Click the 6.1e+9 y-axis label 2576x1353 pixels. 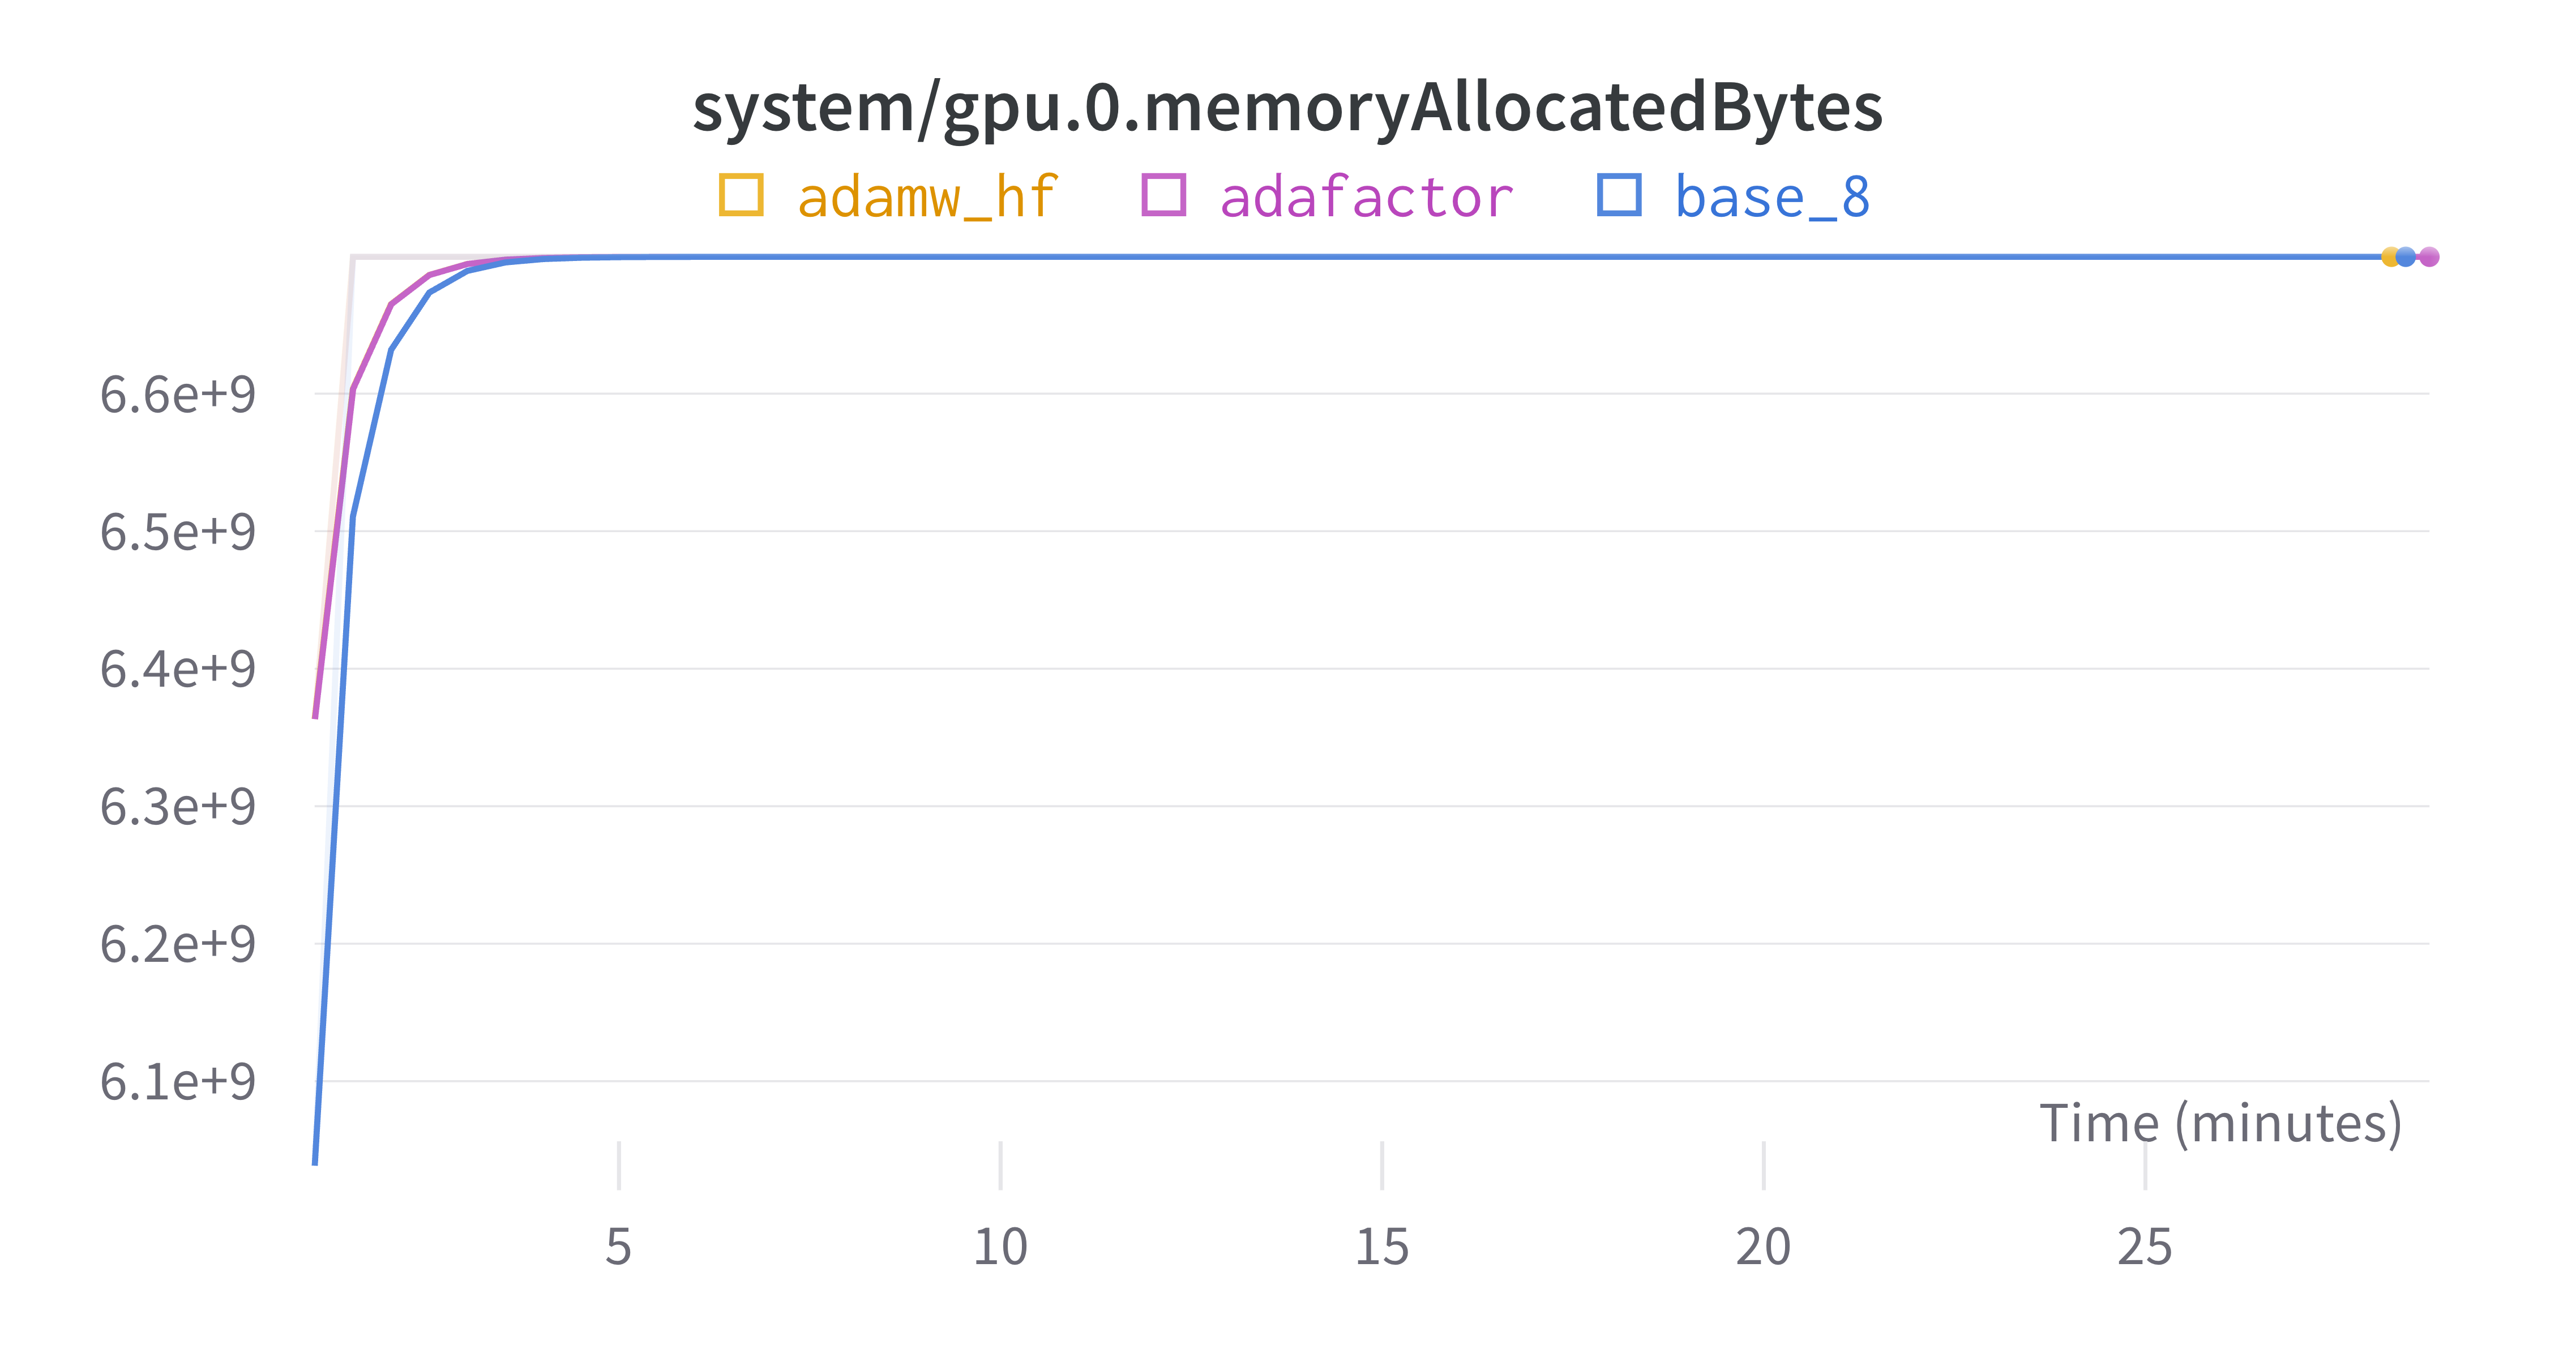[178, 1082]
